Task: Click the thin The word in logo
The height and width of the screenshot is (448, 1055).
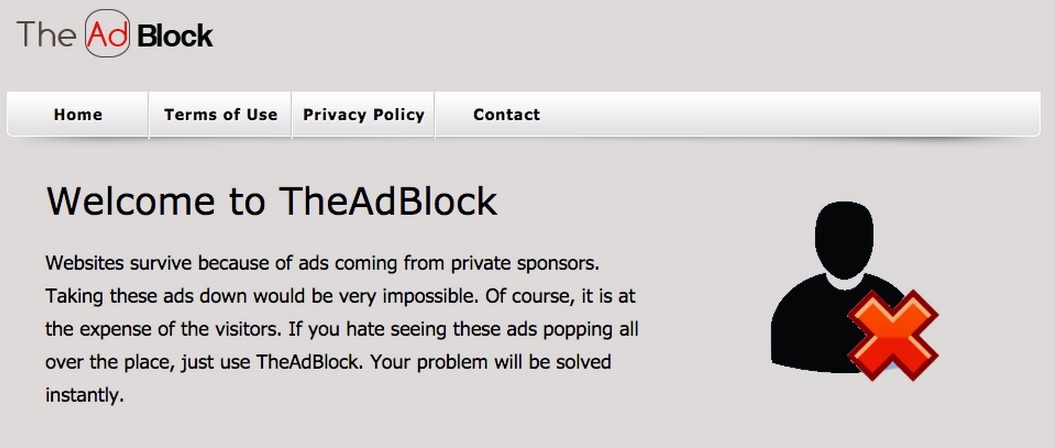Action: pos(46,34)
